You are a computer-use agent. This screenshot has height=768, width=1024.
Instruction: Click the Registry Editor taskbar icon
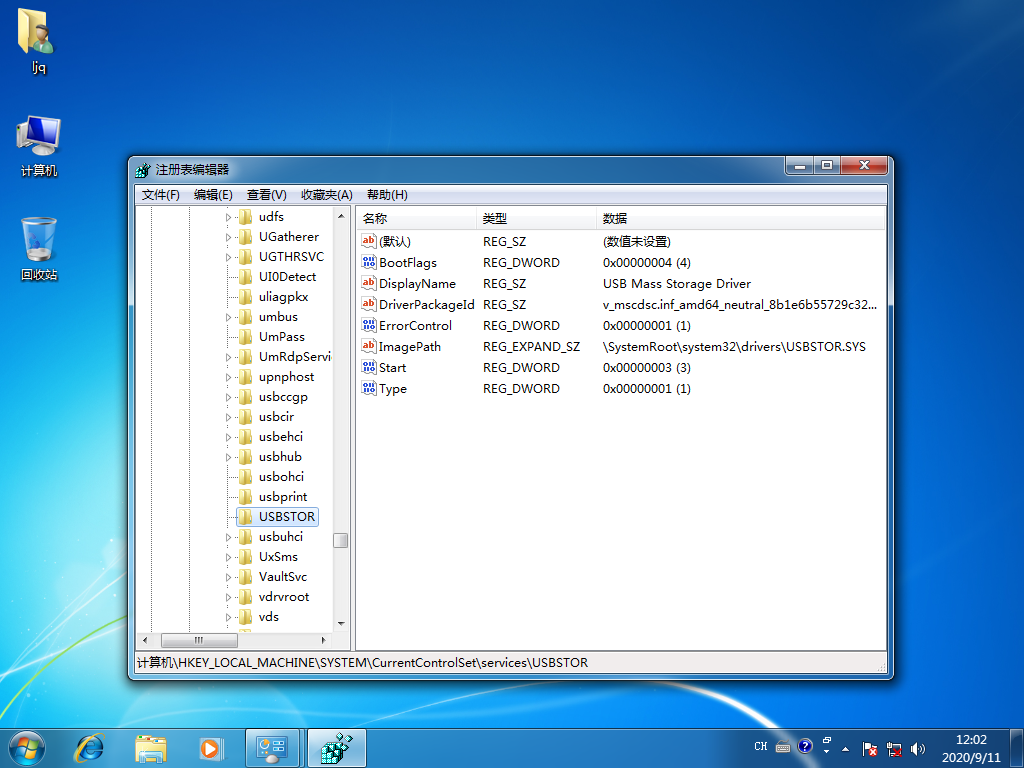[336, 747]
